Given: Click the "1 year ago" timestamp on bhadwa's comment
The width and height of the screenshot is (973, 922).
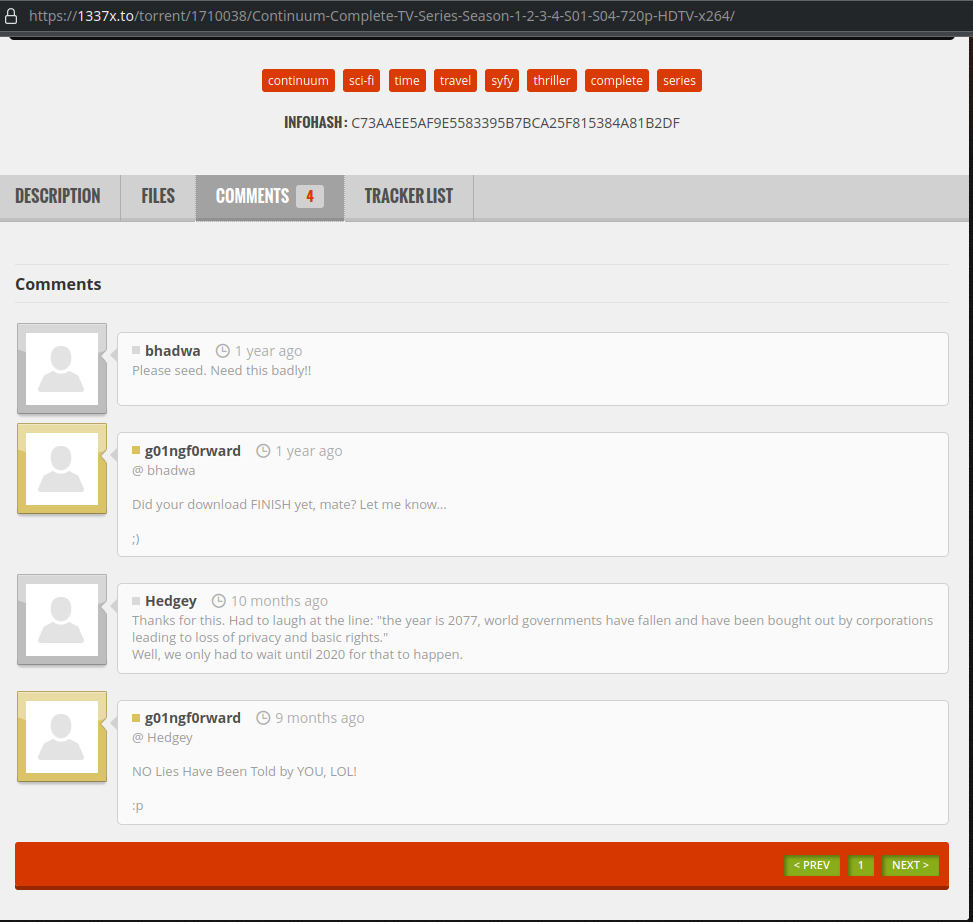Looking at the screenshot, I should pyautogui.click(x=269, y=351).
